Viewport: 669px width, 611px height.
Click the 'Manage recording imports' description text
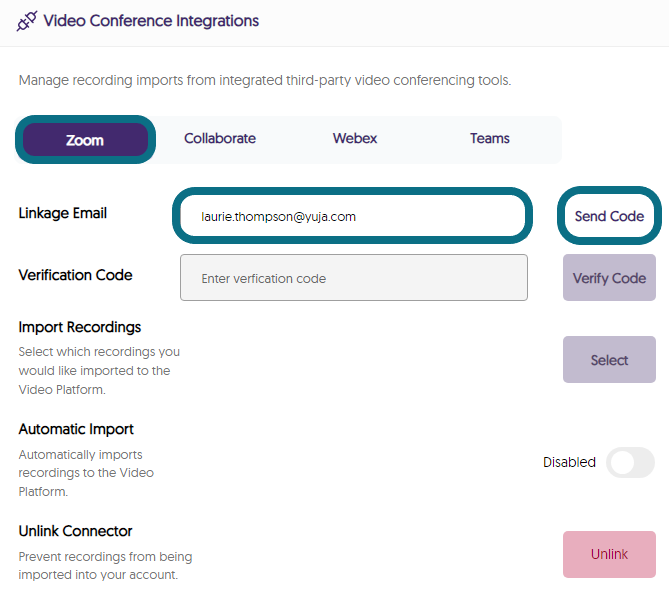click(265, 80)
